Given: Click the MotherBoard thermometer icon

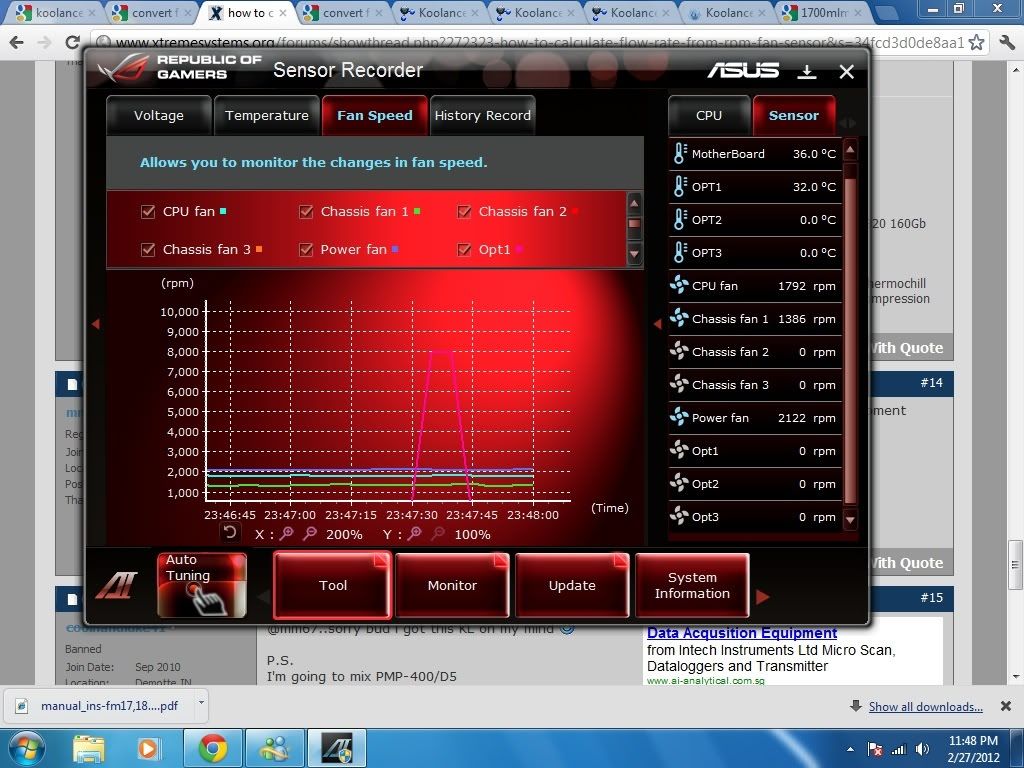Looking at the screenshot, I should coord(680,154).
